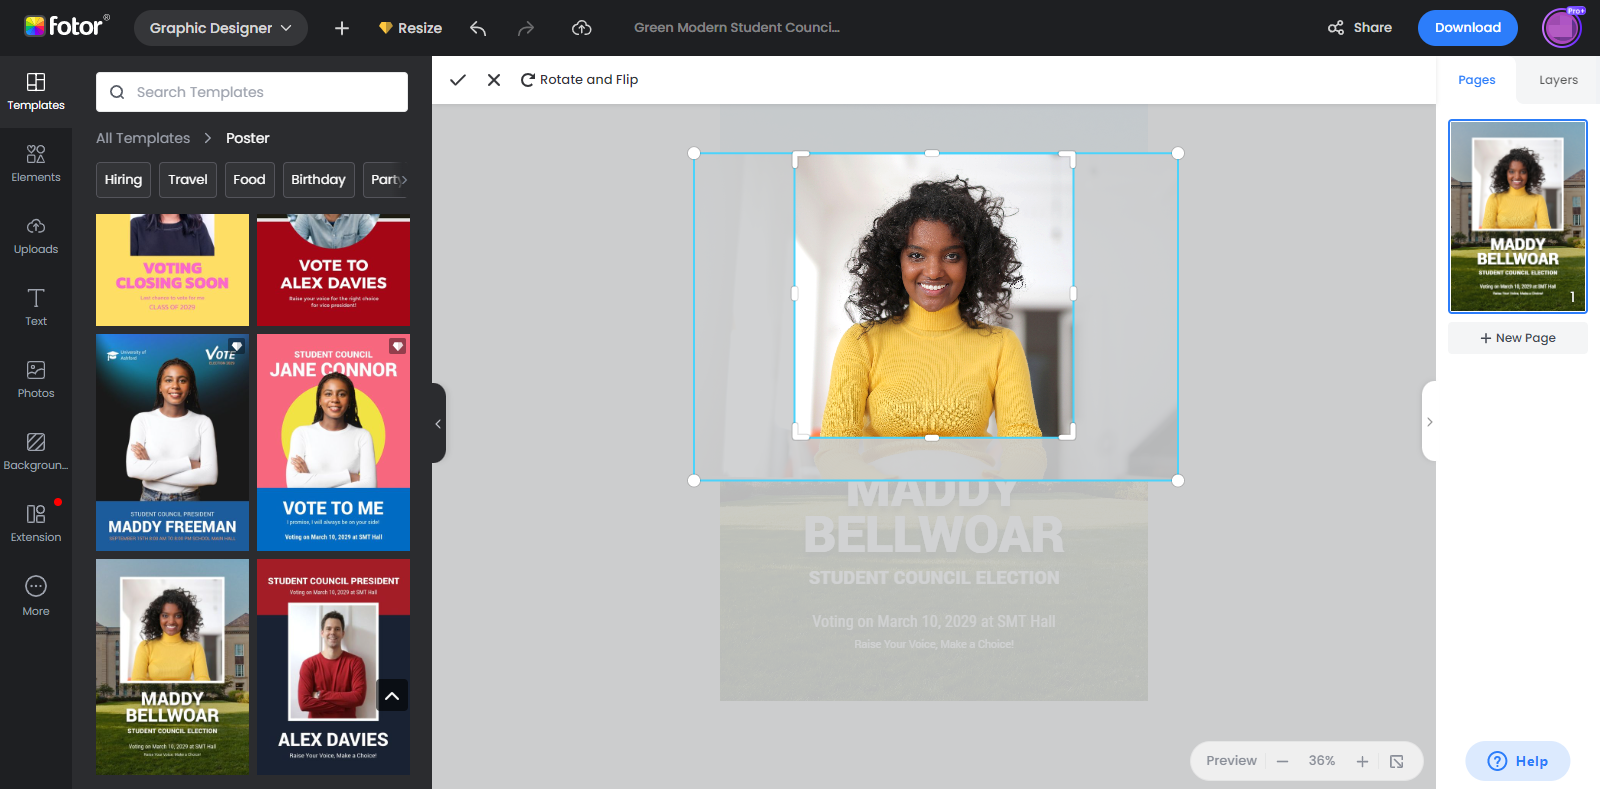
Task: Select the Alex Davies red poster template
Action: click(333, 270)
